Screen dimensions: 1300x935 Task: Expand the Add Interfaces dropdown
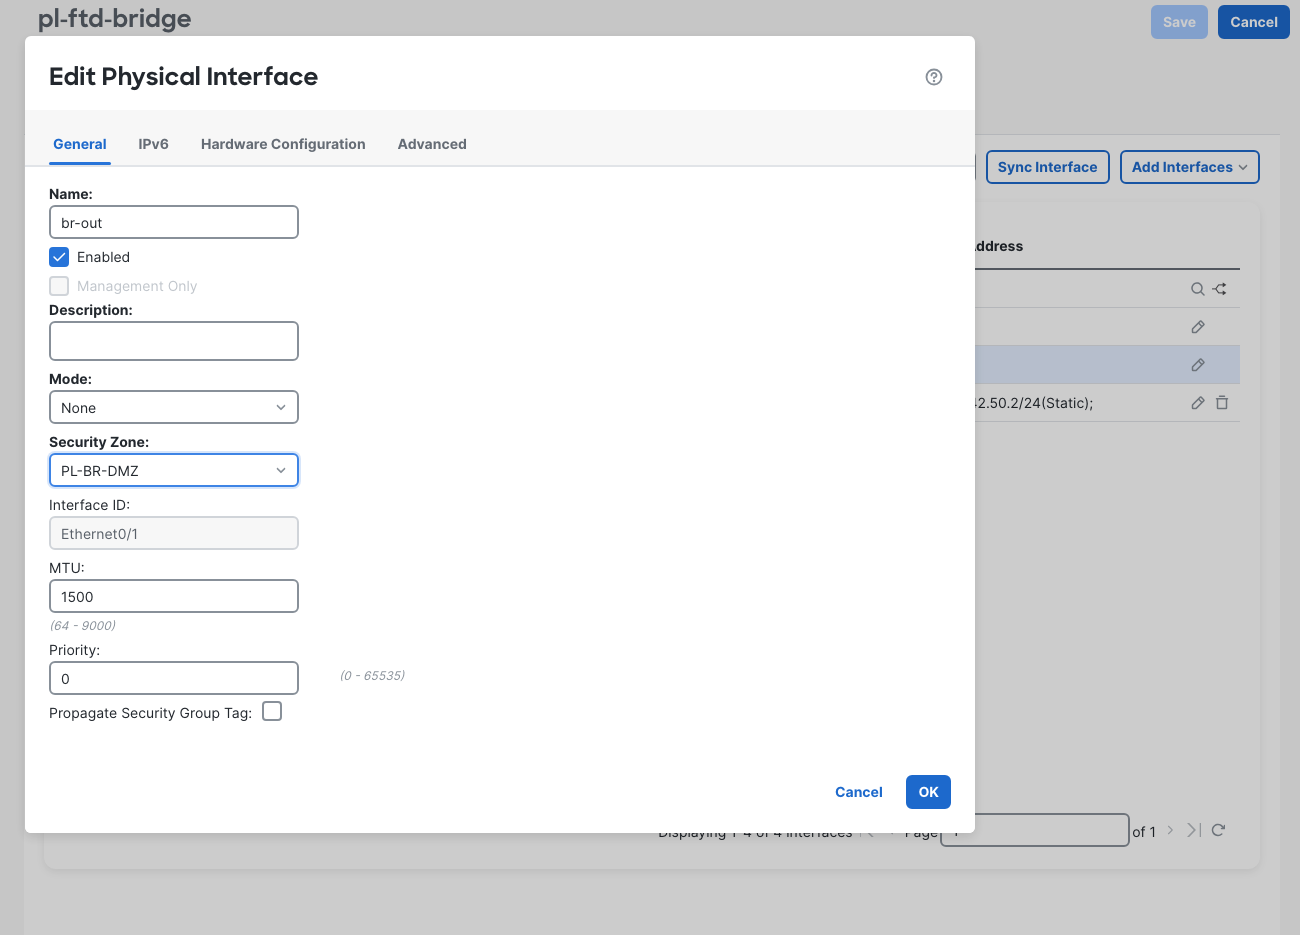pyautogui.click(x=1189, y=167)
